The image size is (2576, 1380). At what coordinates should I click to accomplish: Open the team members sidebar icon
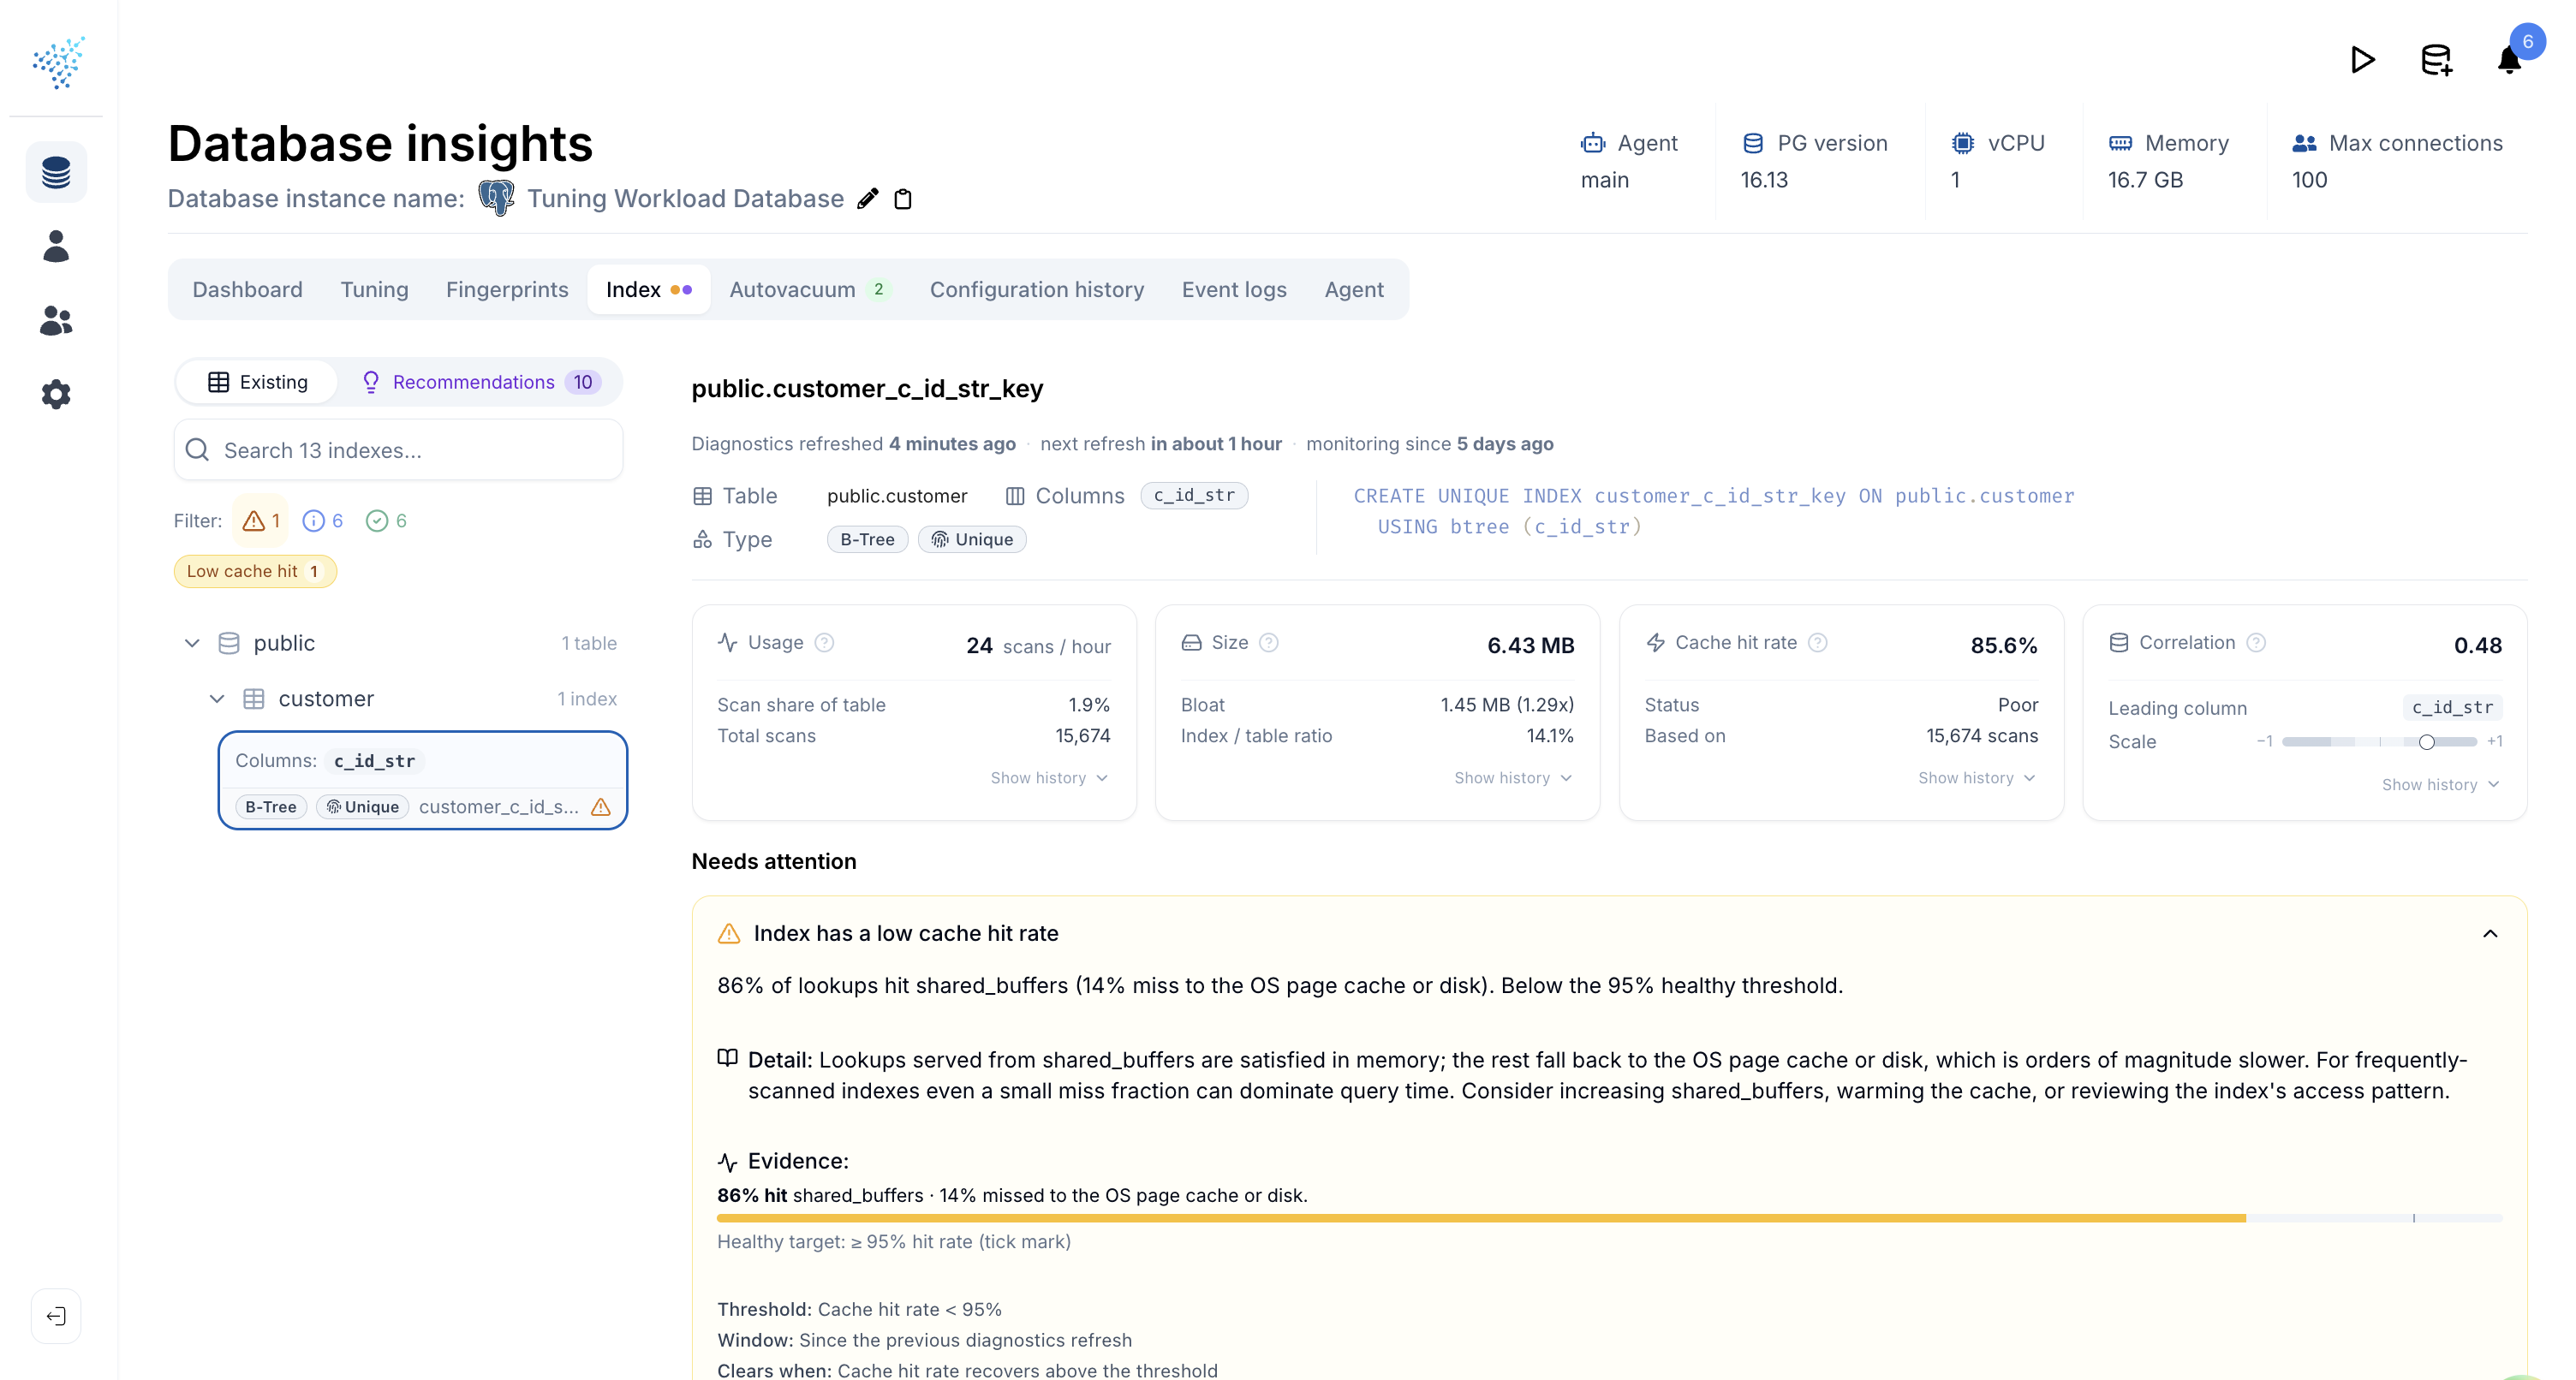tap(56, 320)
